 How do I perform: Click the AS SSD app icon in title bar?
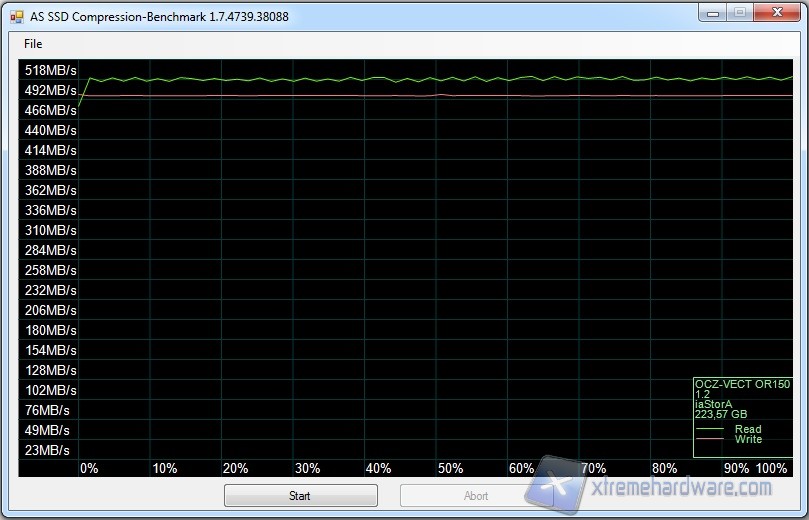pos(16,16)
